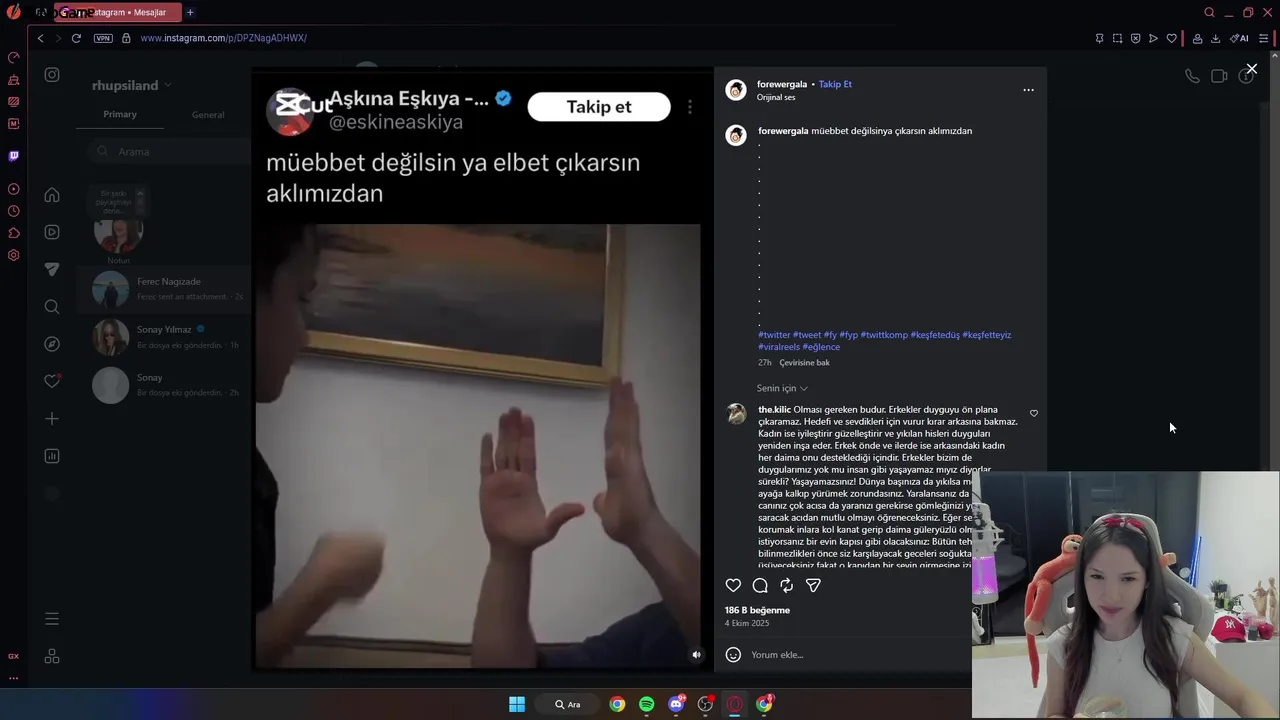Click the taskbar Ara search box
1280x720 pixels.
567,704
